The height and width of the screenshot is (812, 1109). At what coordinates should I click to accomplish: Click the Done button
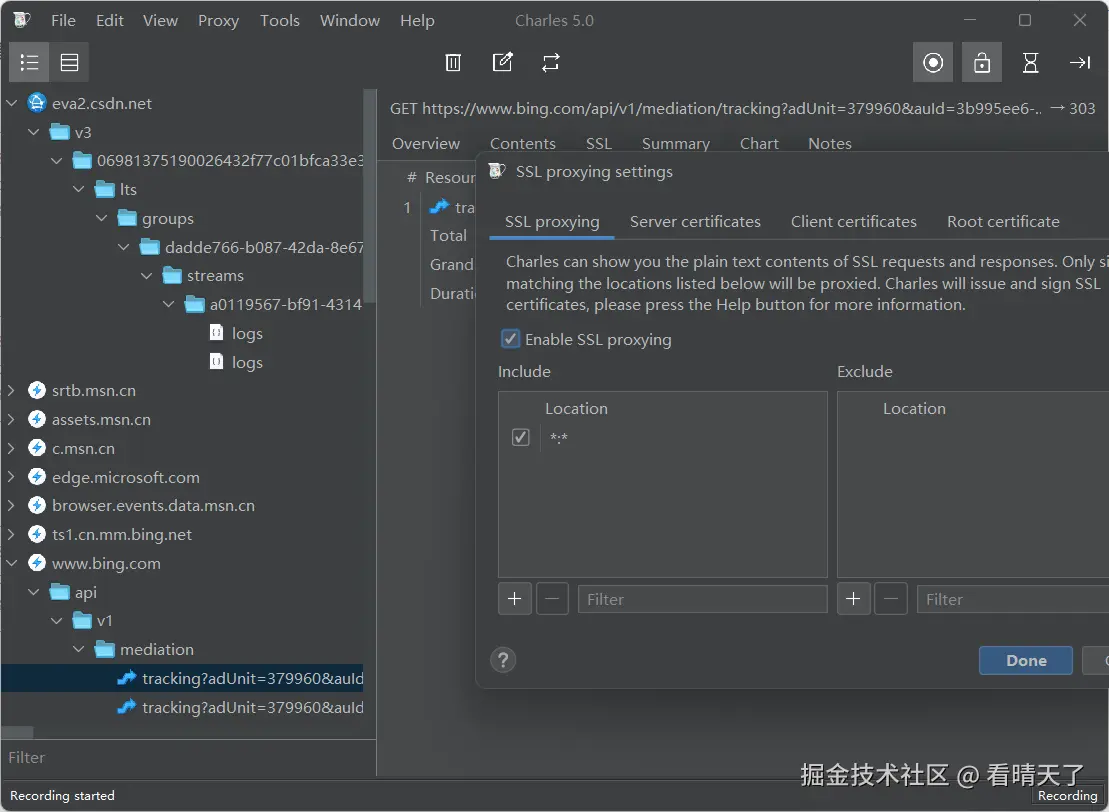tap(1026, 661)
